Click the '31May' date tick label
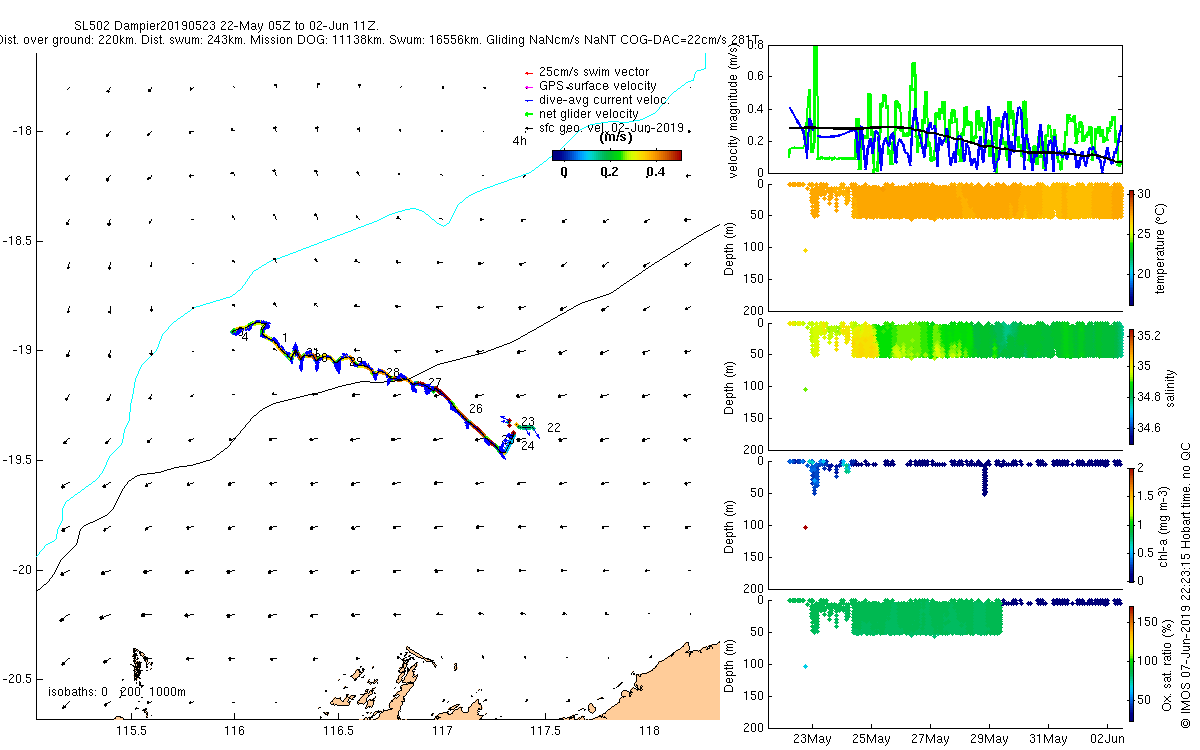Viewport: 1200px width, 750px height. coord(1049,740)
